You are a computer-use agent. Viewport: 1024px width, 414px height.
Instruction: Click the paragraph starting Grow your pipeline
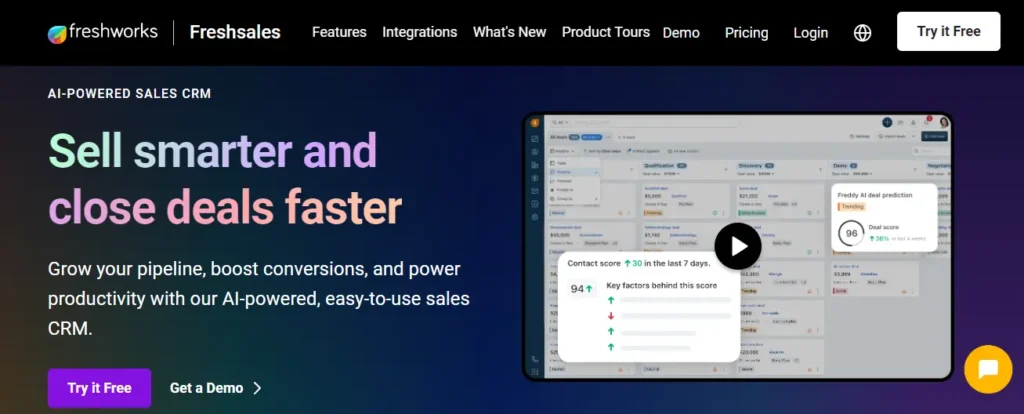[259, 298]
